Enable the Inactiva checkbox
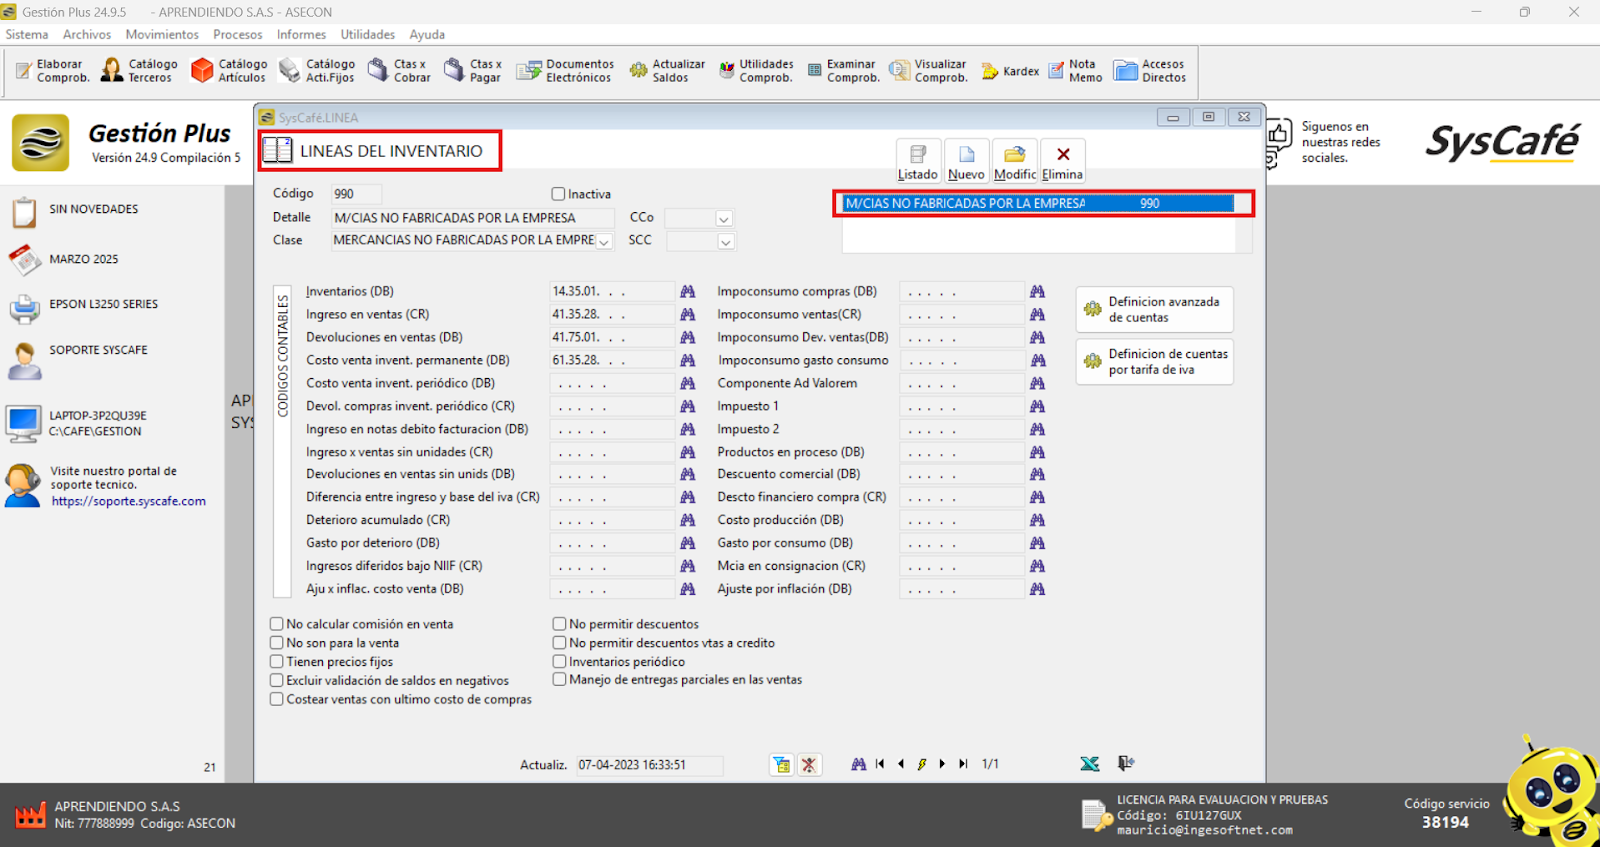Viewport: 1600px width, 847px height. coord(559,194)
